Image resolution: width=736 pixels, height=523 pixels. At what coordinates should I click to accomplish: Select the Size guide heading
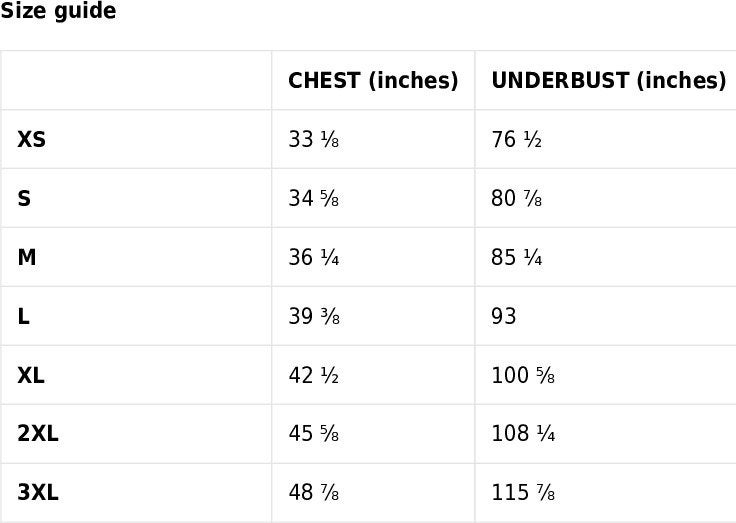coord(58,10)
